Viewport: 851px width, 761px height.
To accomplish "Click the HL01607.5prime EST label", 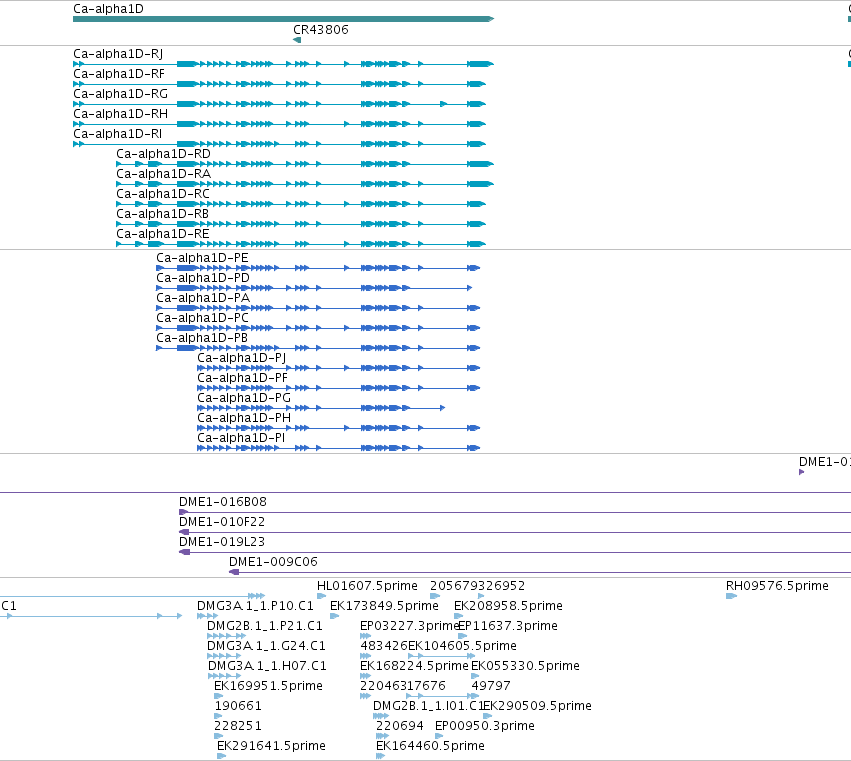I will 367,586.
